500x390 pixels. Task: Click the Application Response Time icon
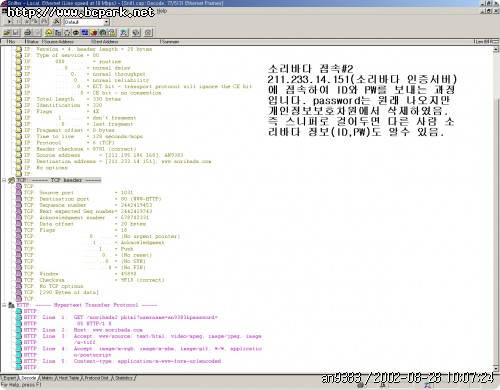76,32
